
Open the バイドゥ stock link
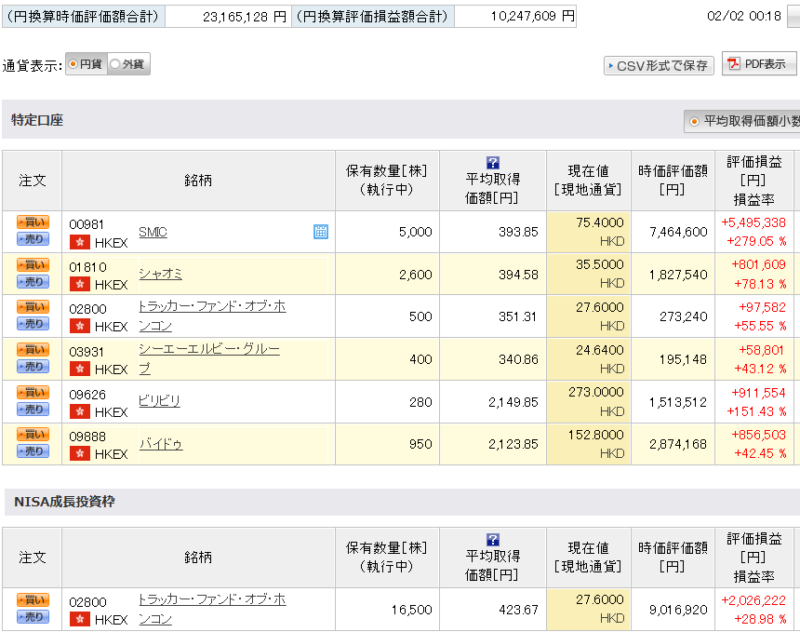(160, 444)
